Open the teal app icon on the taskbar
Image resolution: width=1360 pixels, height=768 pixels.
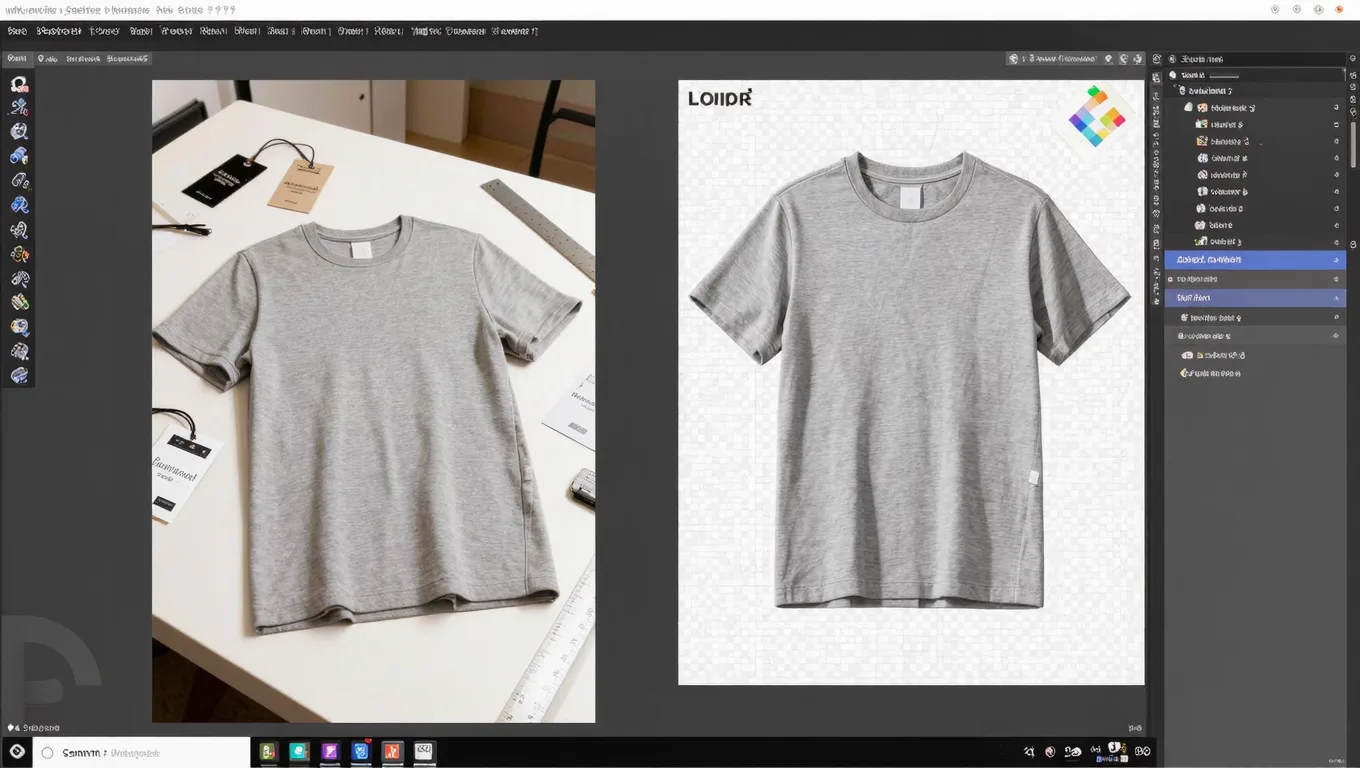pyautogui.click(x=298, y=752)
